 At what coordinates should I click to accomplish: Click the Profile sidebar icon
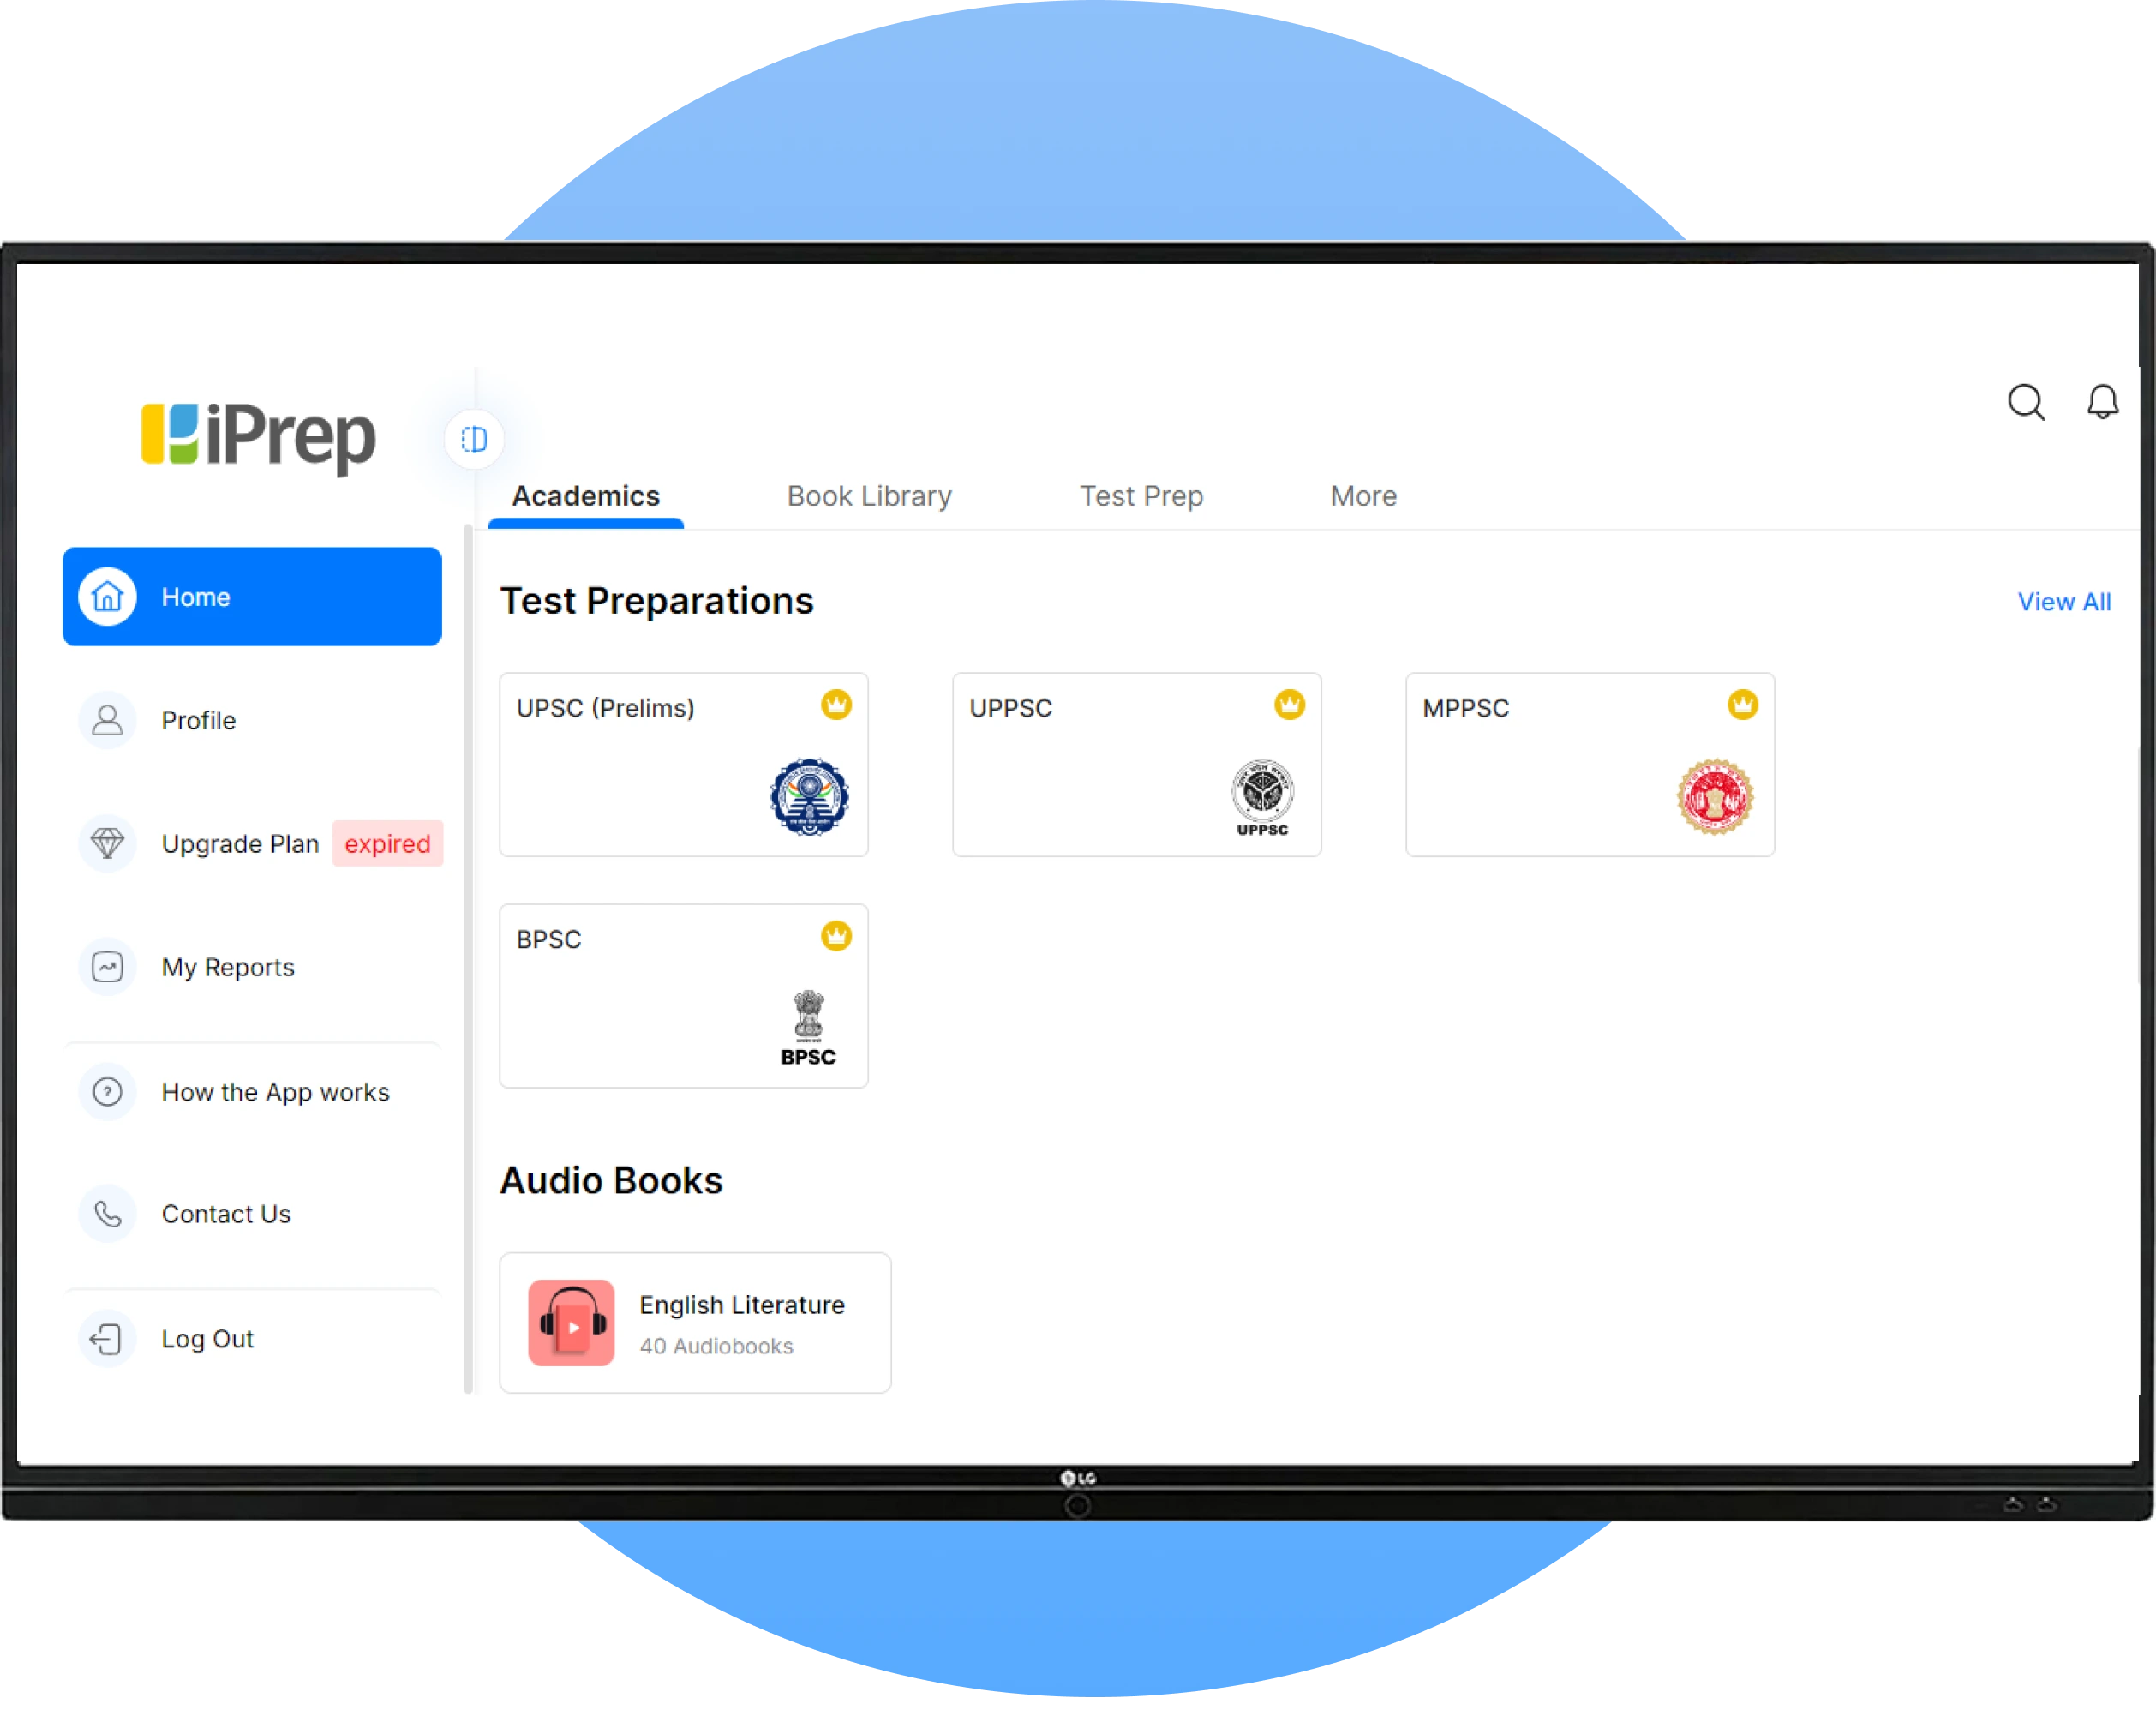[x=111, y=719]
